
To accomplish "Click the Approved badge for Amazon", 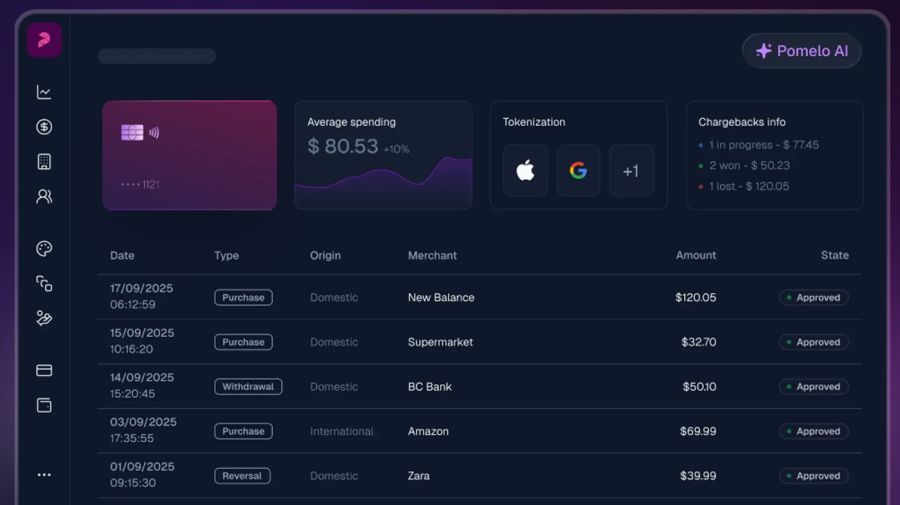I will (x=814, y=431).
